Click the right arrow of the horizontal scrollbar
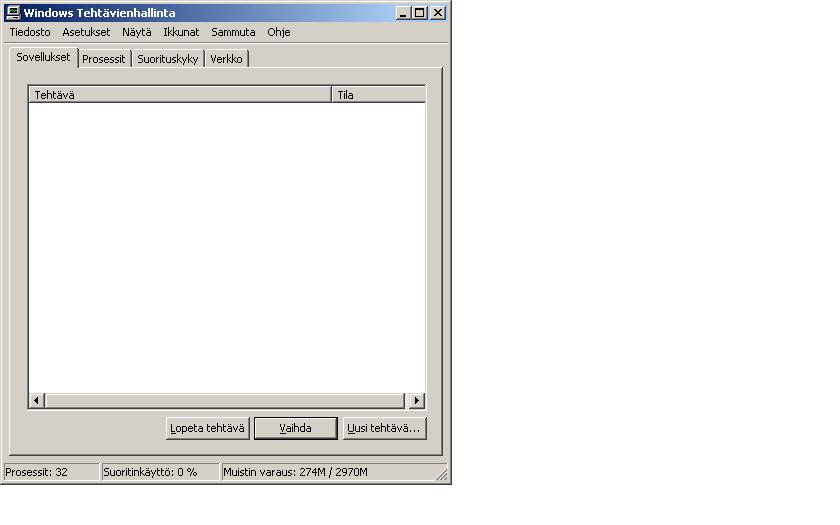Screen dimensions: 840x525 click(x=416, y=401)
